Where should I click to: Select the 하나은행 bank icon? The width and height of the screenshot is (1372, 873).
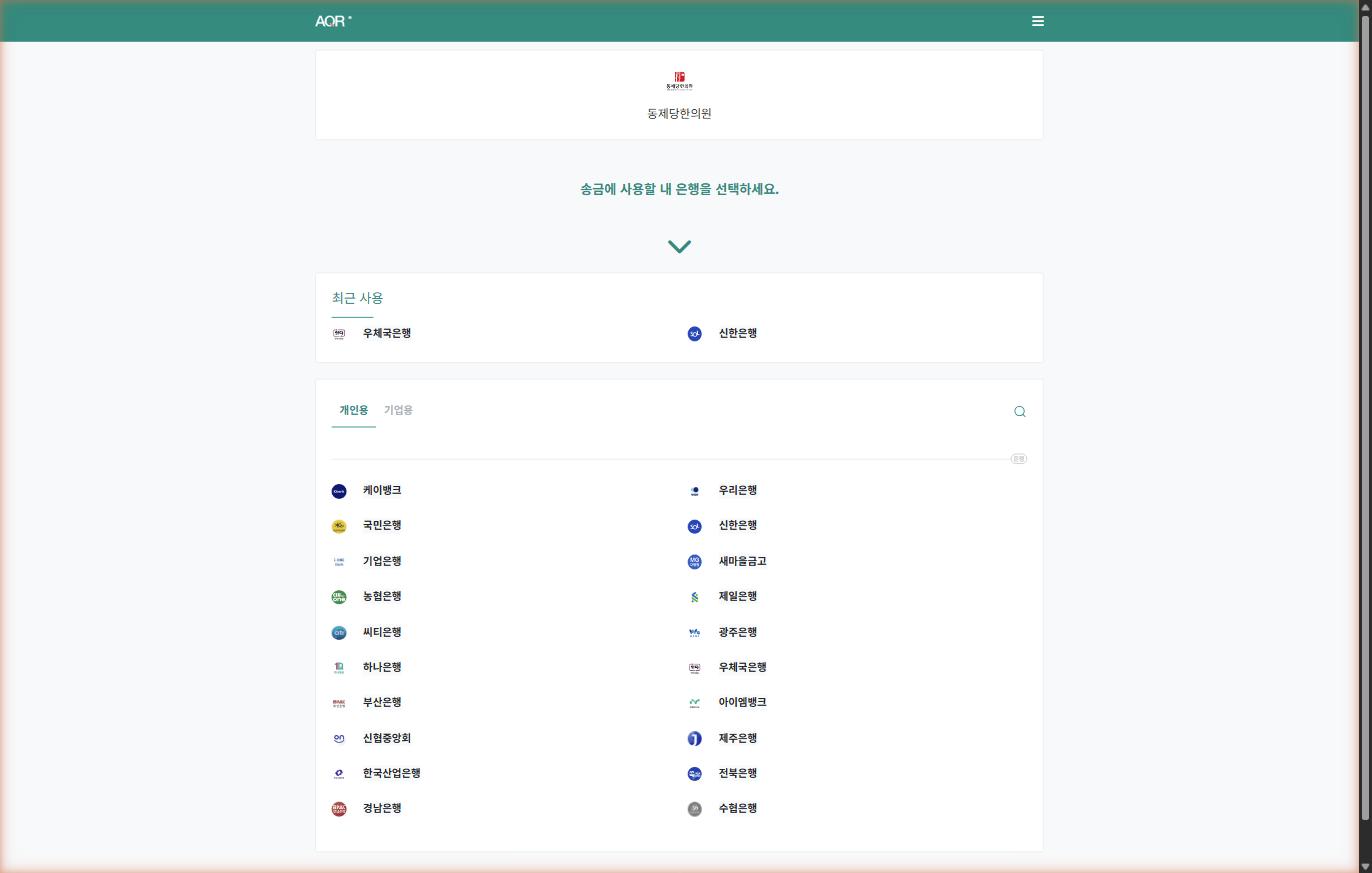point(340,667)
